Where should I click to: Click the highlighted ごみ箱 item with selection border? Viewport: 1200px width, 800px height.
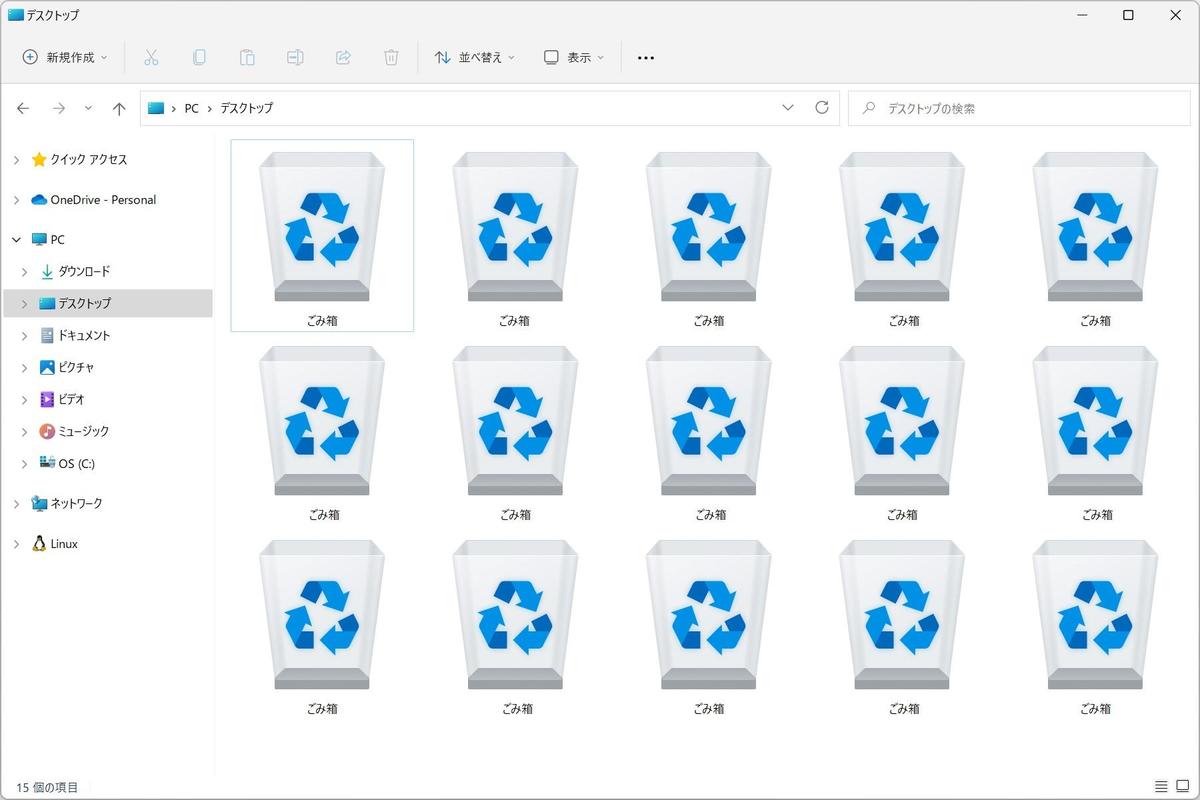tap(322, 235)
